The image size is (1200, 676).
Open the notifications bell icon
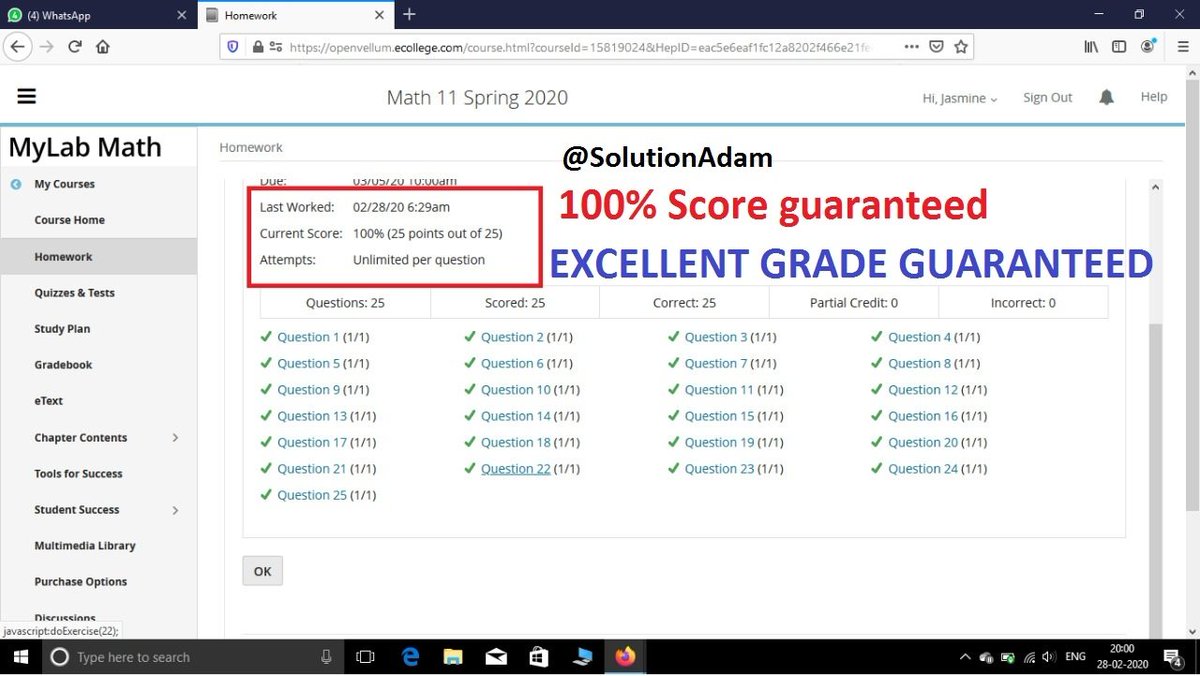pos(1106,97)
